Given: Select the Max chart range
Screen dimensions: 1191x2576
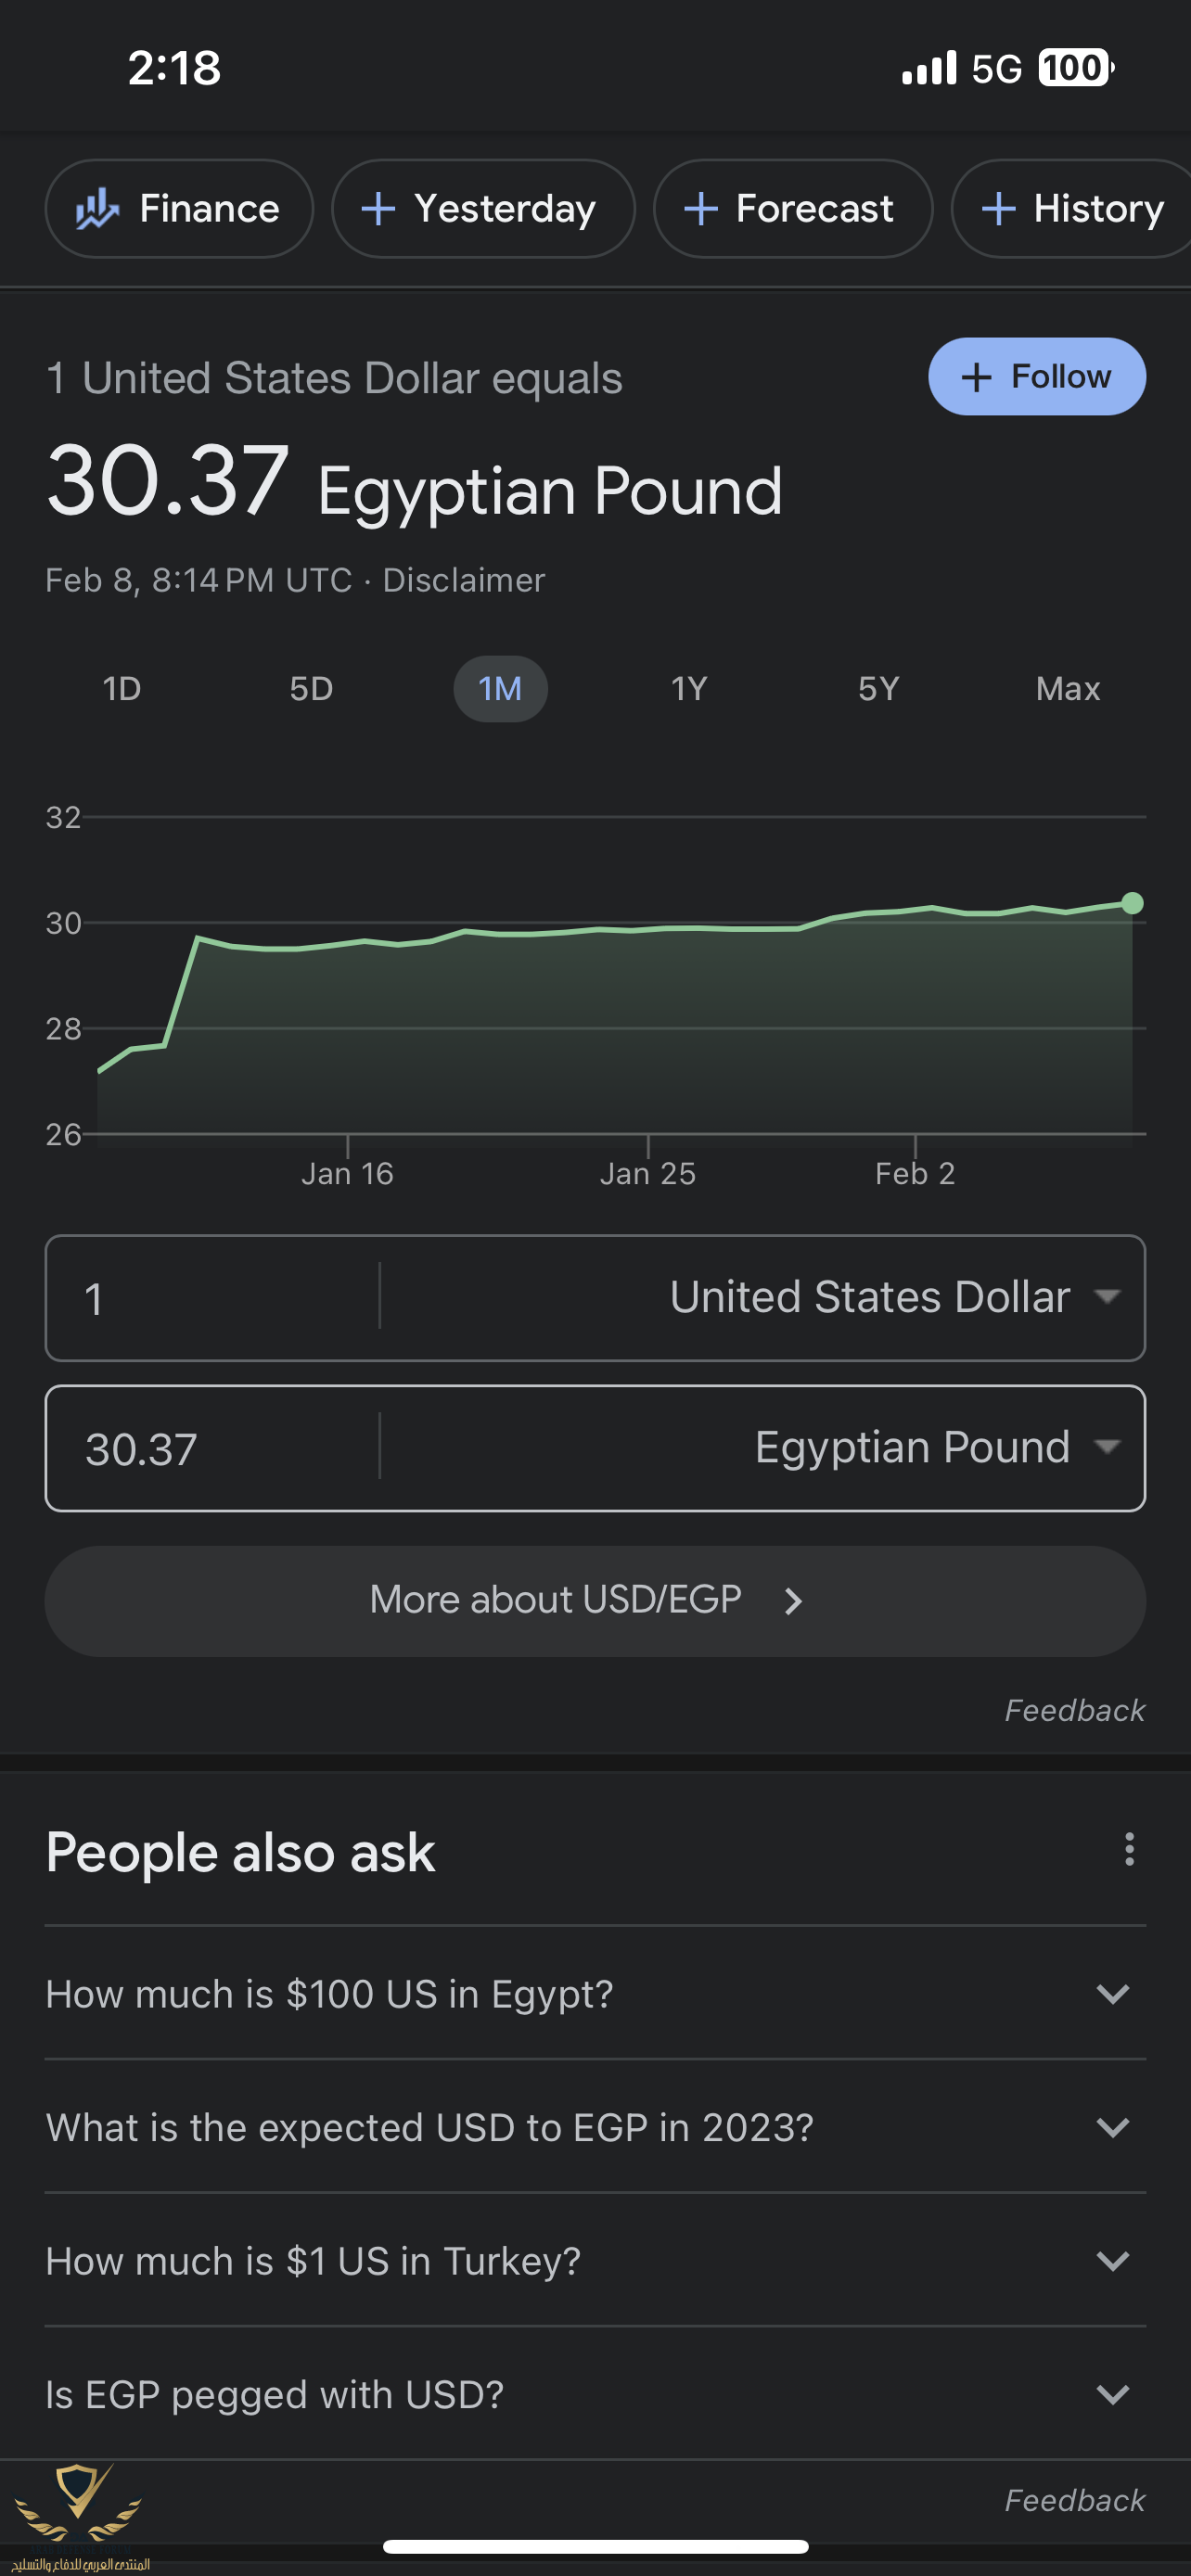Looking at the screenshot, I should click(1067, 689).
